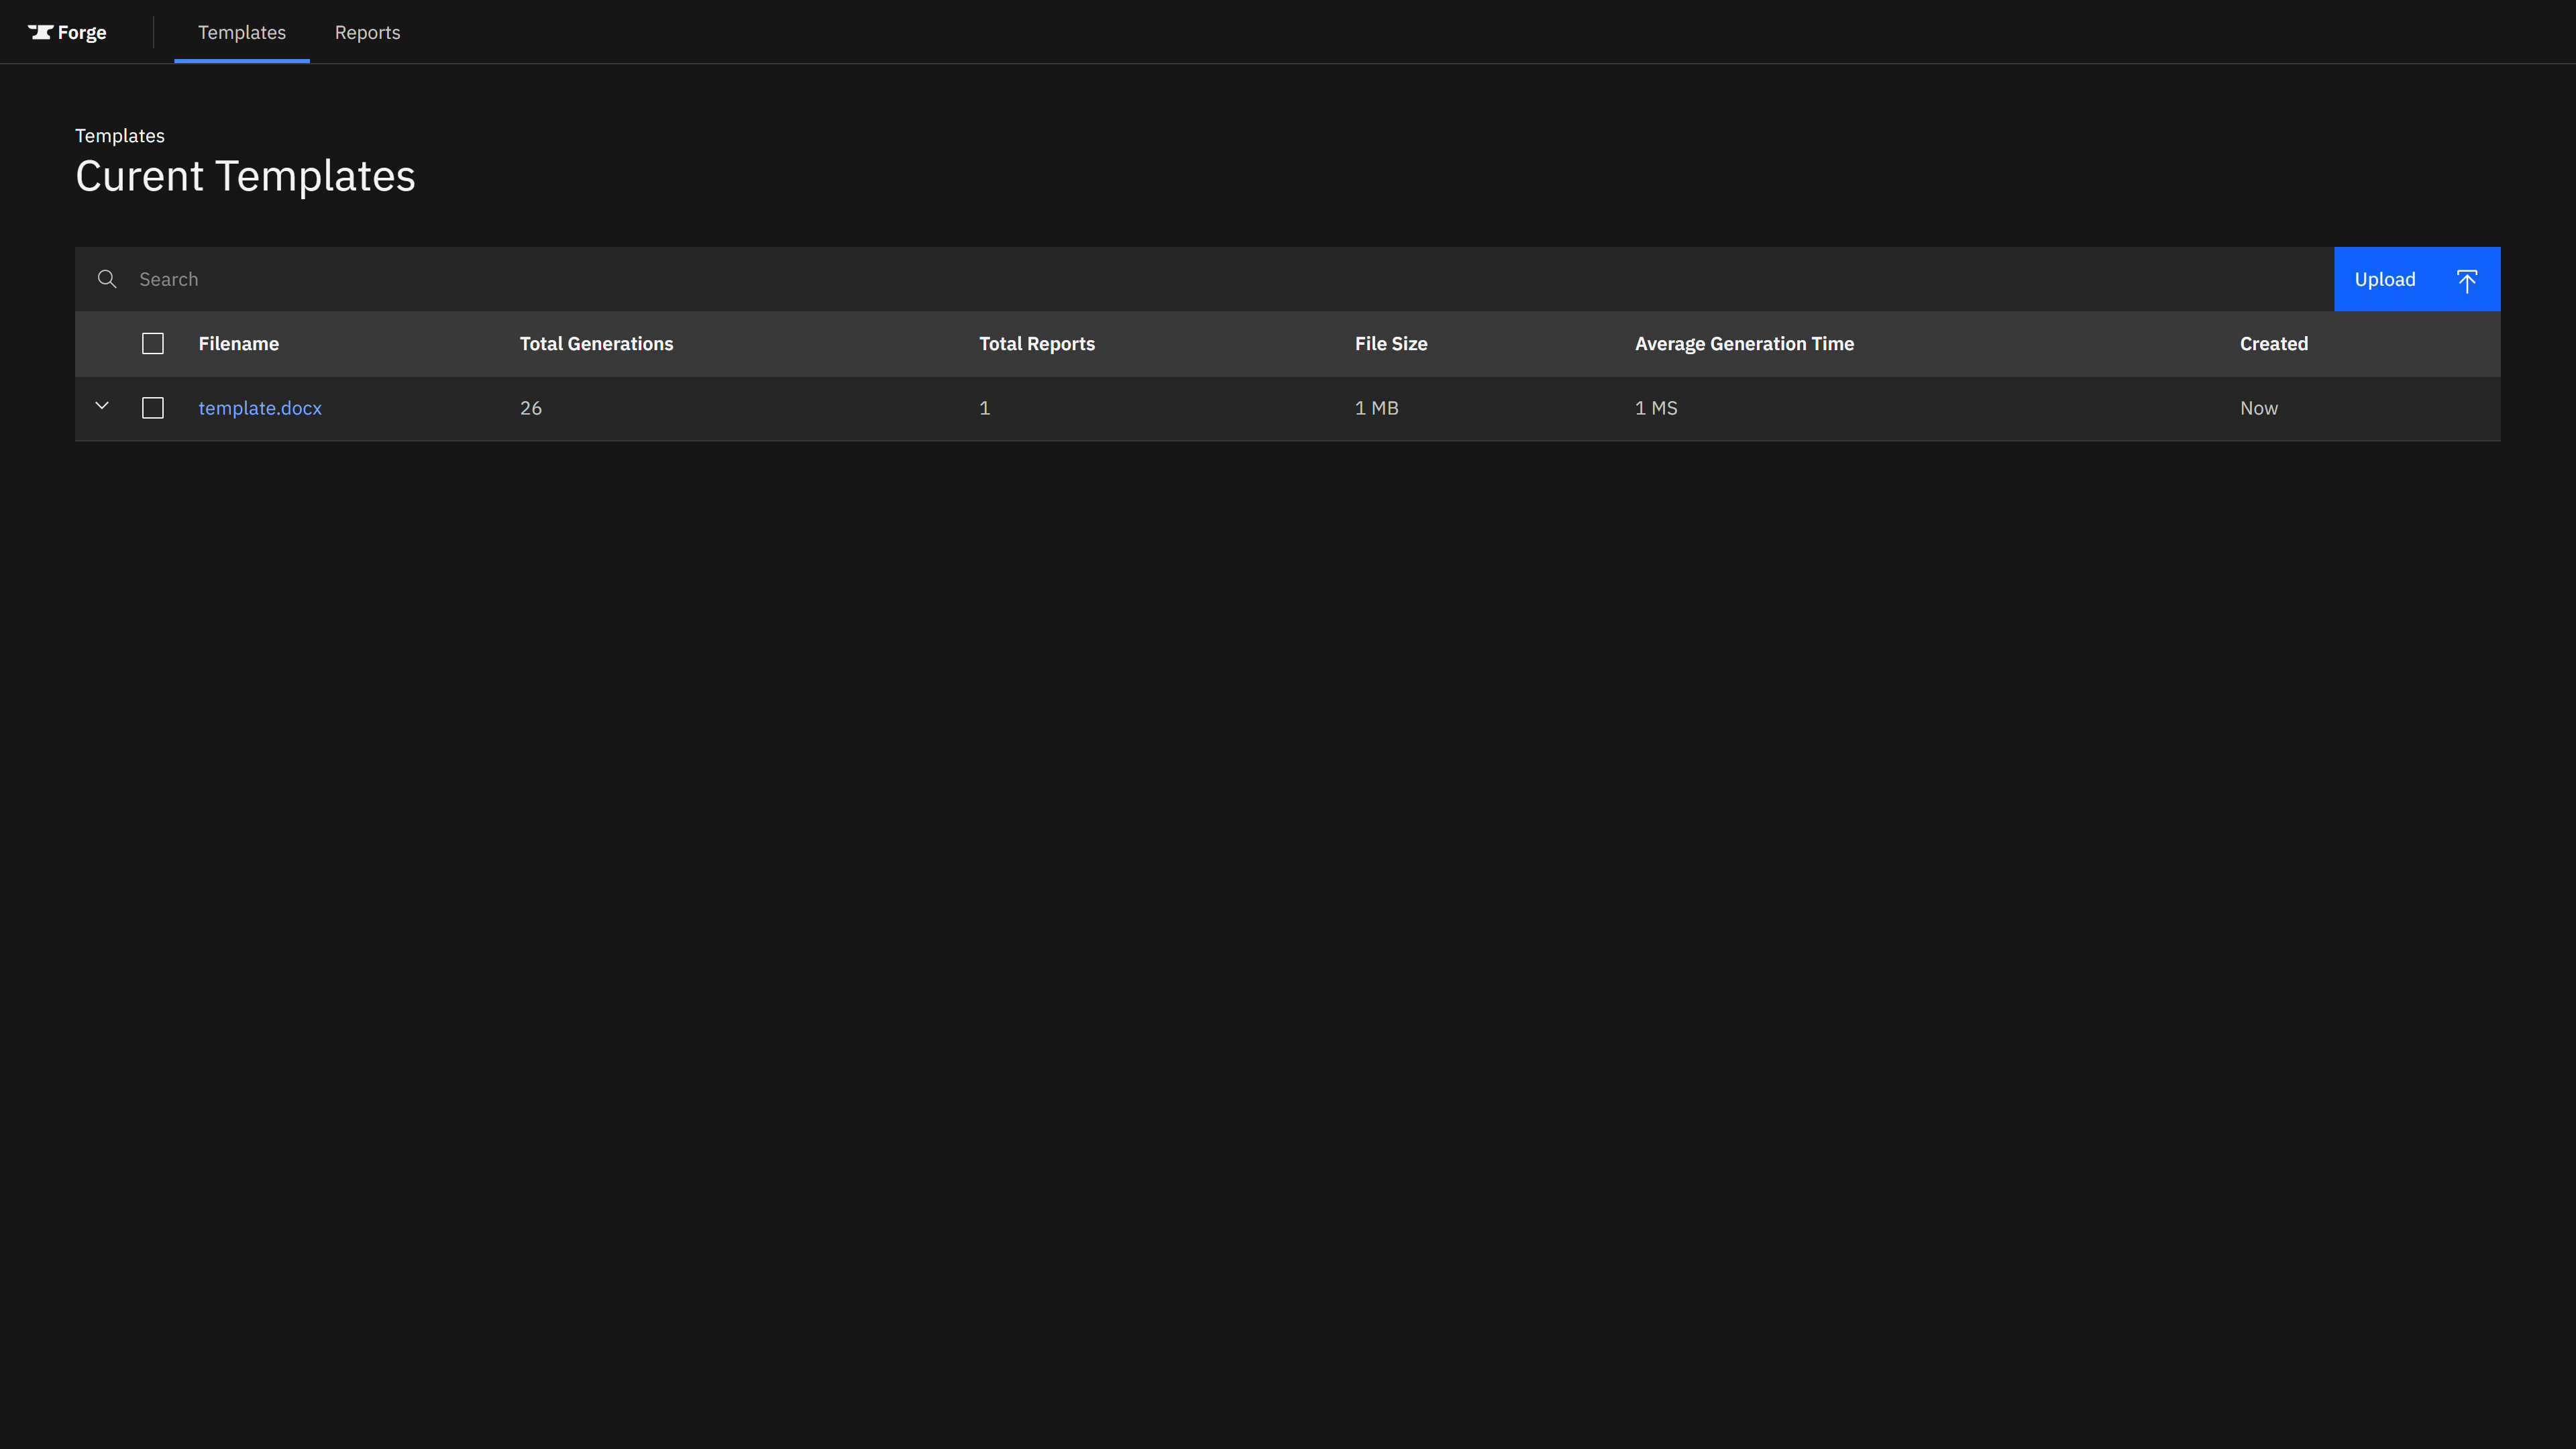Switch to the Templates tab
Screen dimensions: 2576x1449
(242, 32)
